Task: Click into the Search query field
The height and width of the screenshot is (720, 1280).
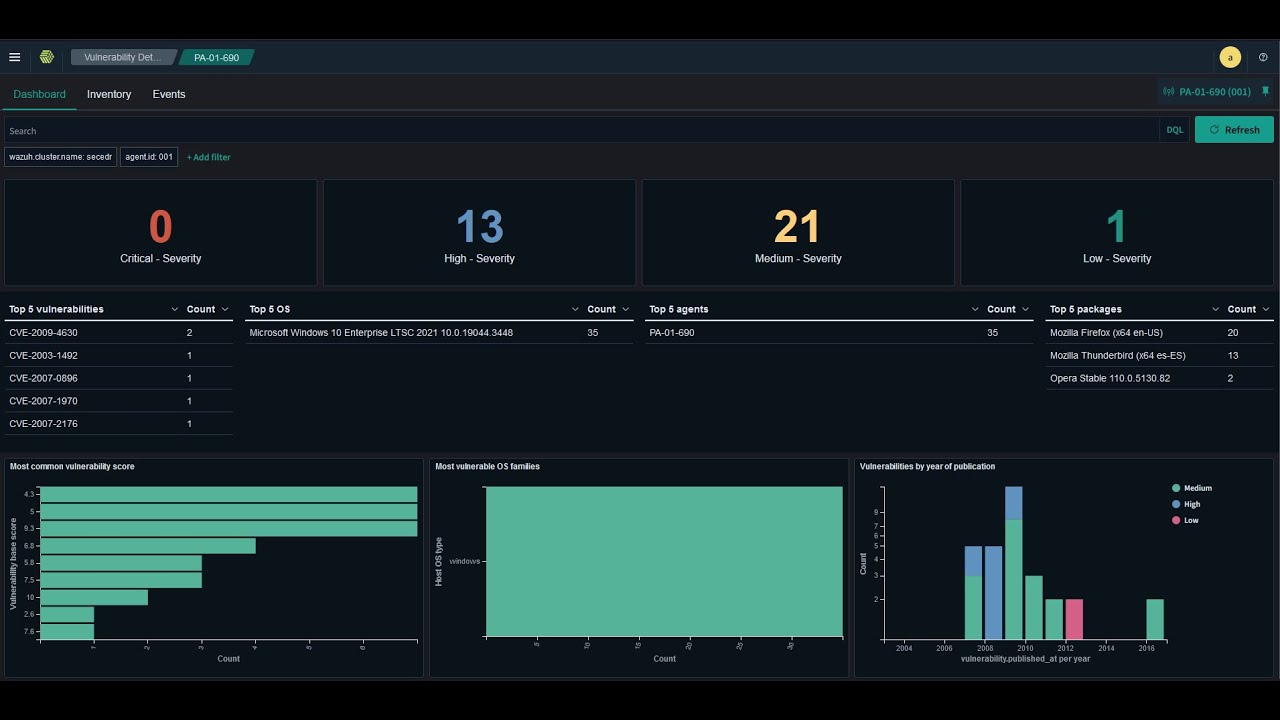Action: (x=582, y=130)
